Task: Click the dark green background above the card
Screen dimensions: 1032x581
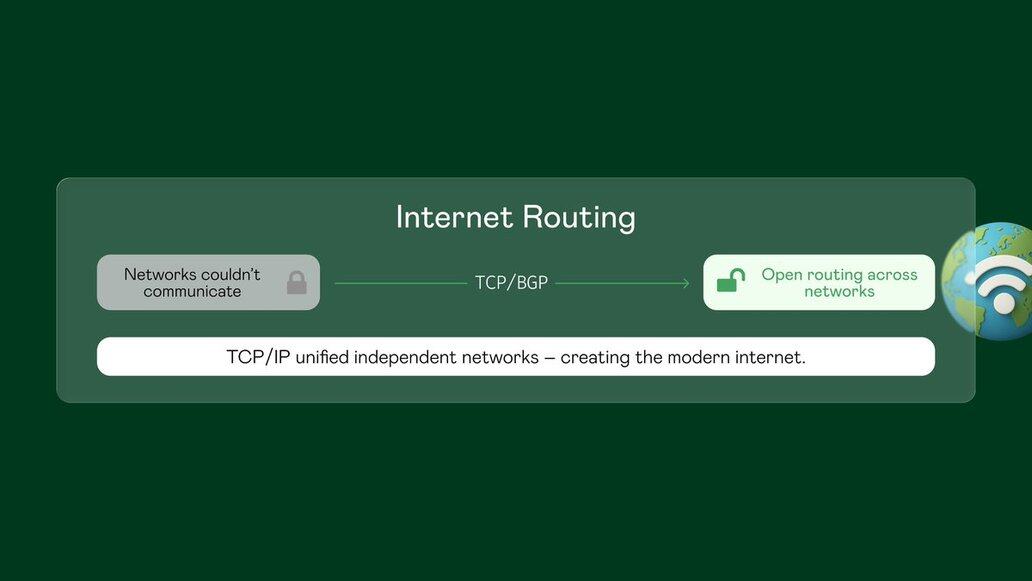Action: 516,89
